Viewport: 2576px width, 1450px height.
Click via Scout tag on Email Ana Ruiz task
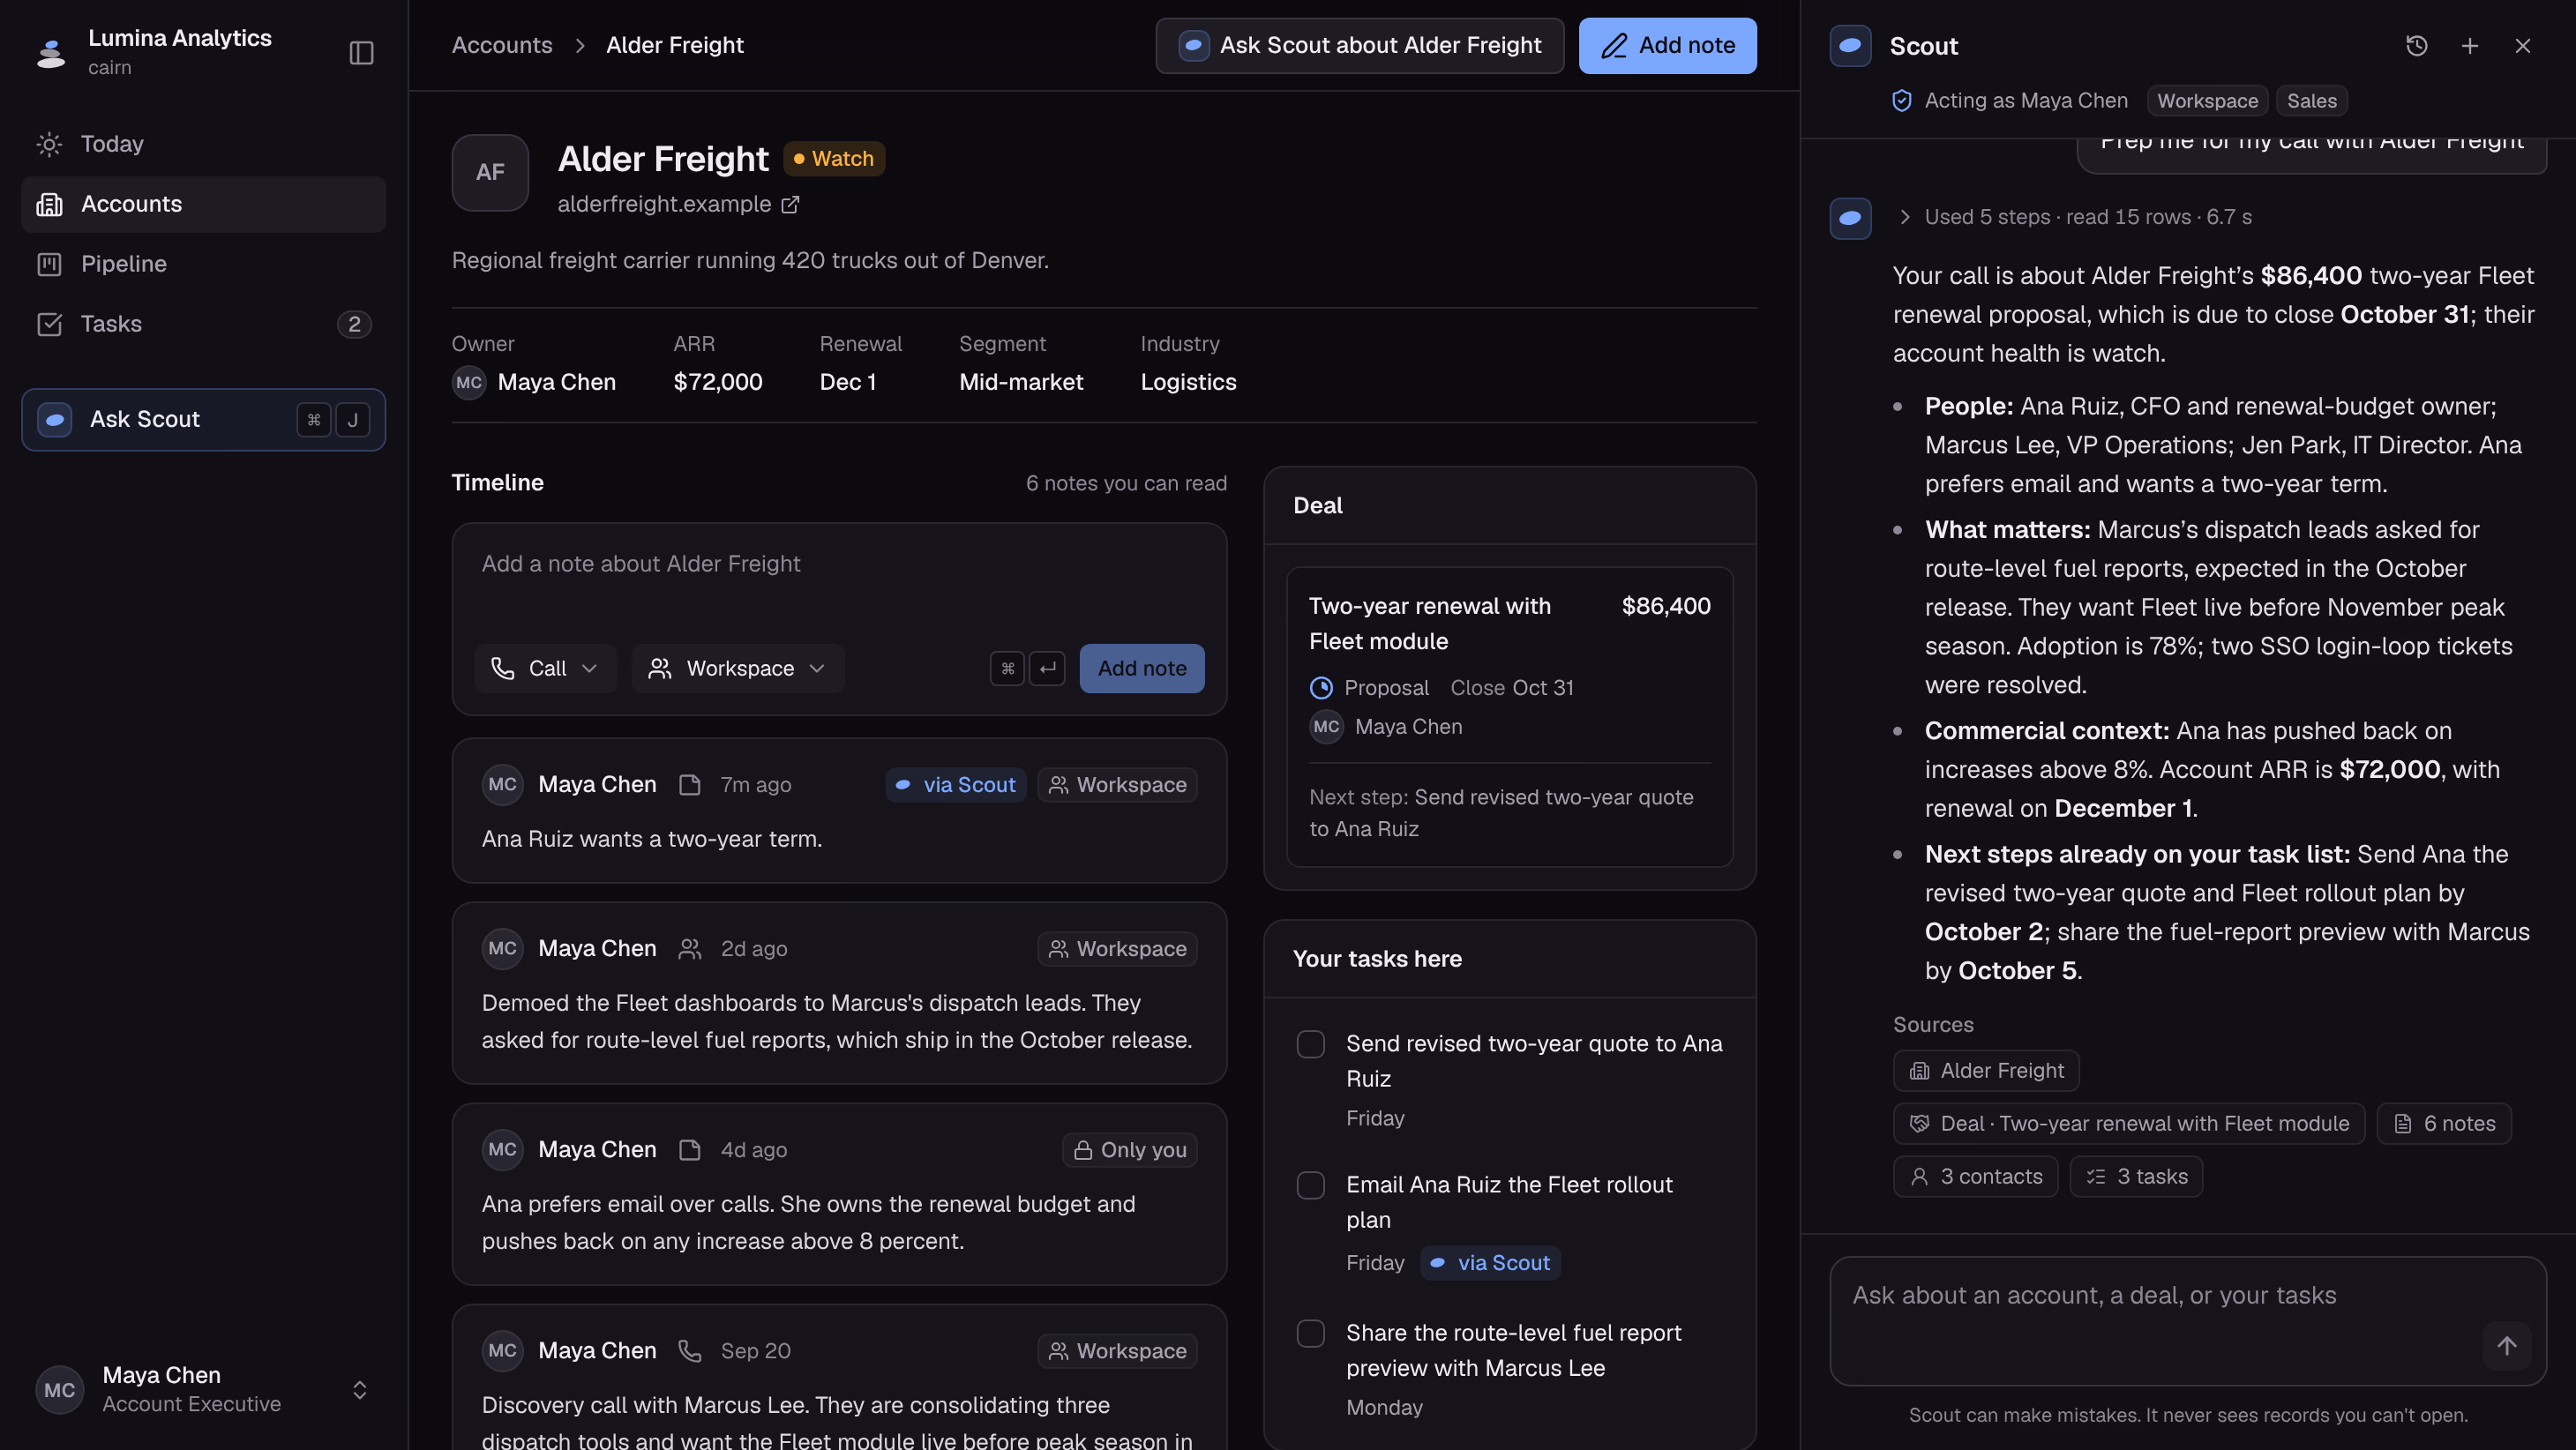coord(1490,1263)
